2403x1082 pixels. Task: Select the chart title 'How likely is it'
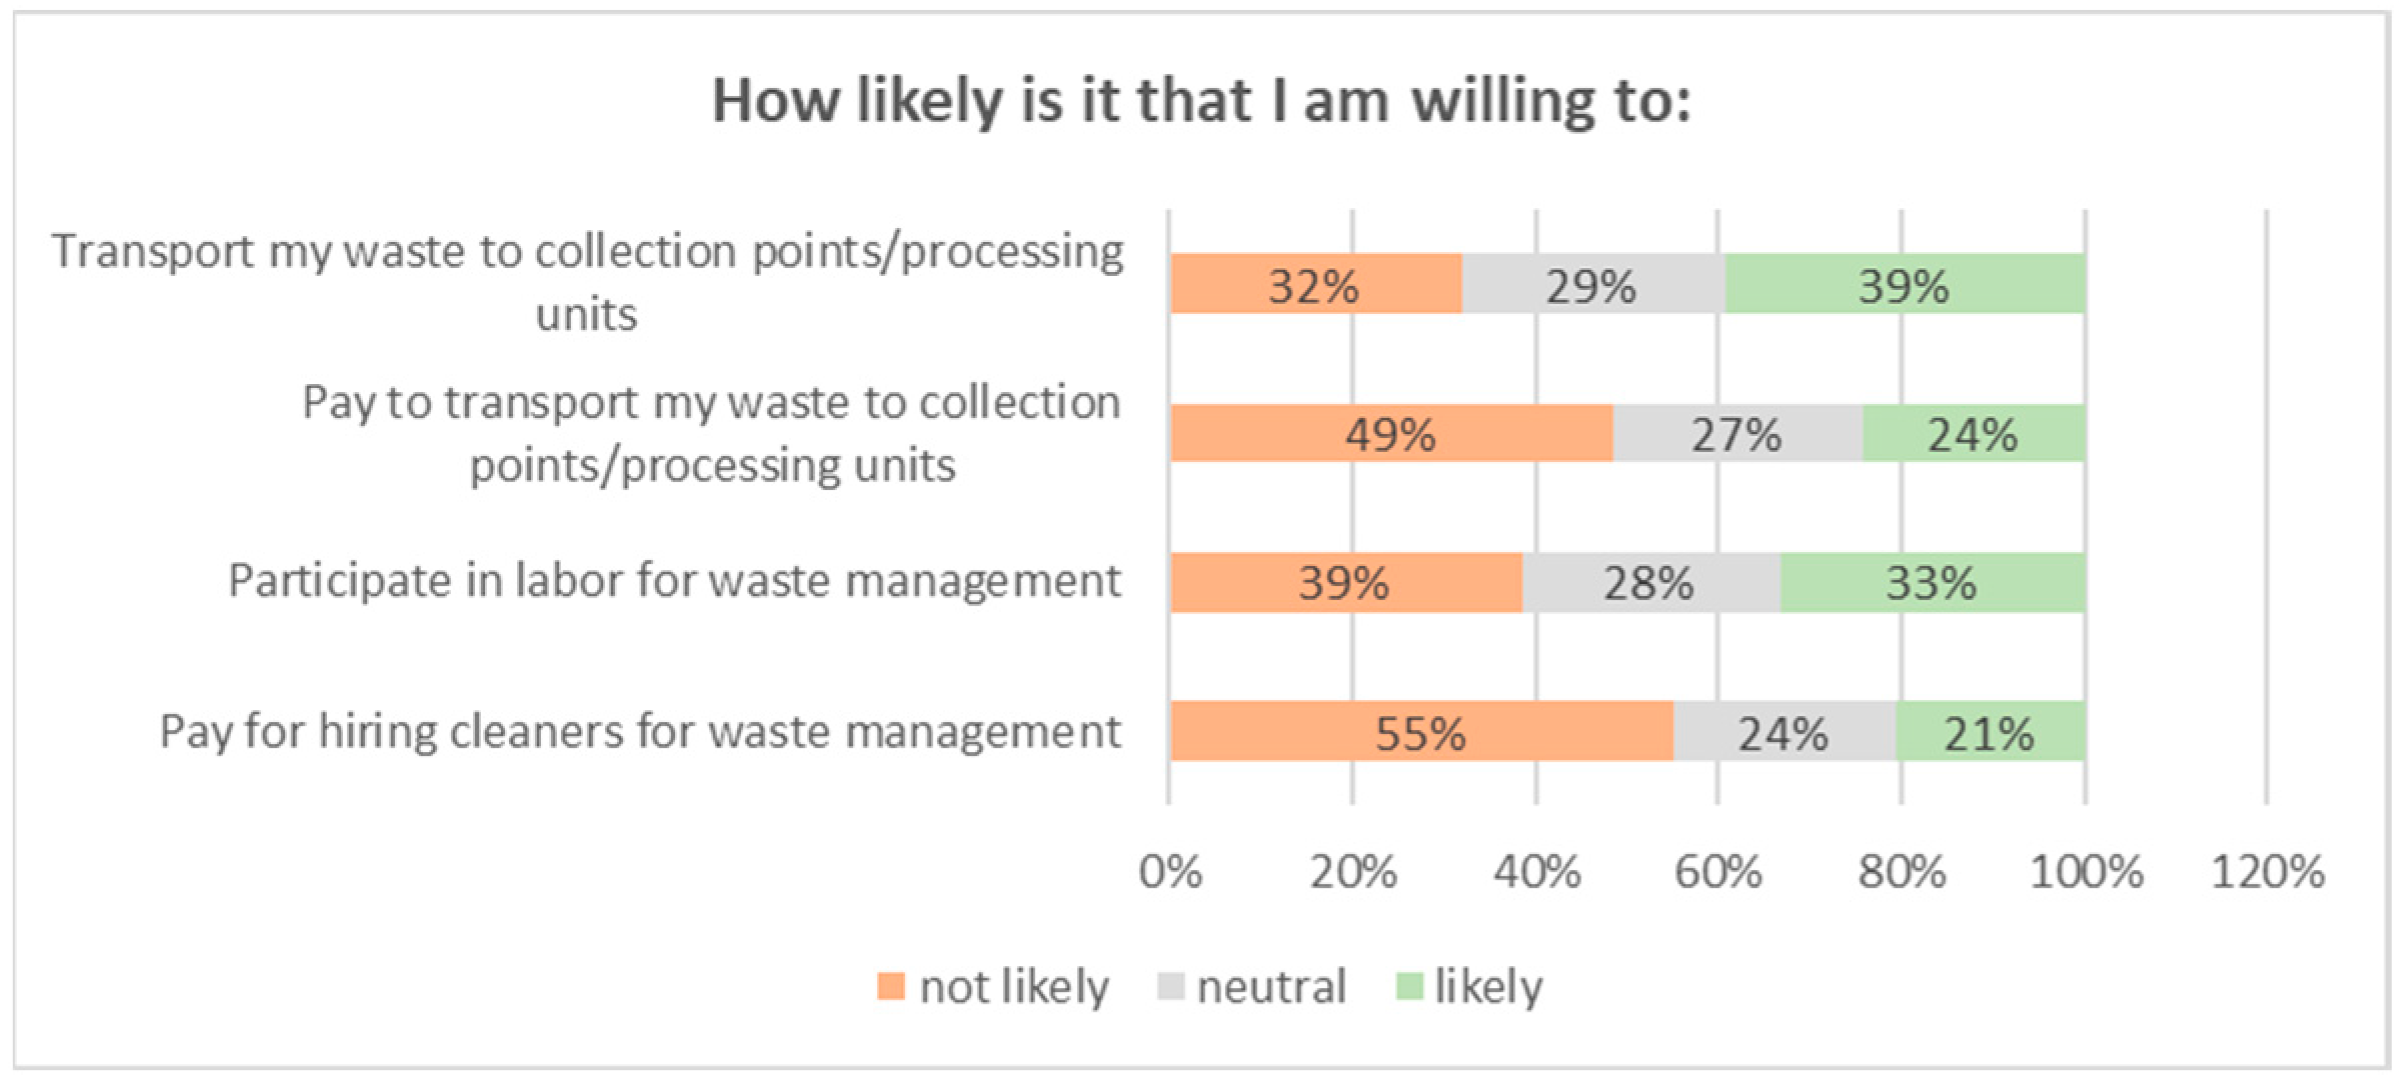pyautogui.click(x=1201, y=101)
